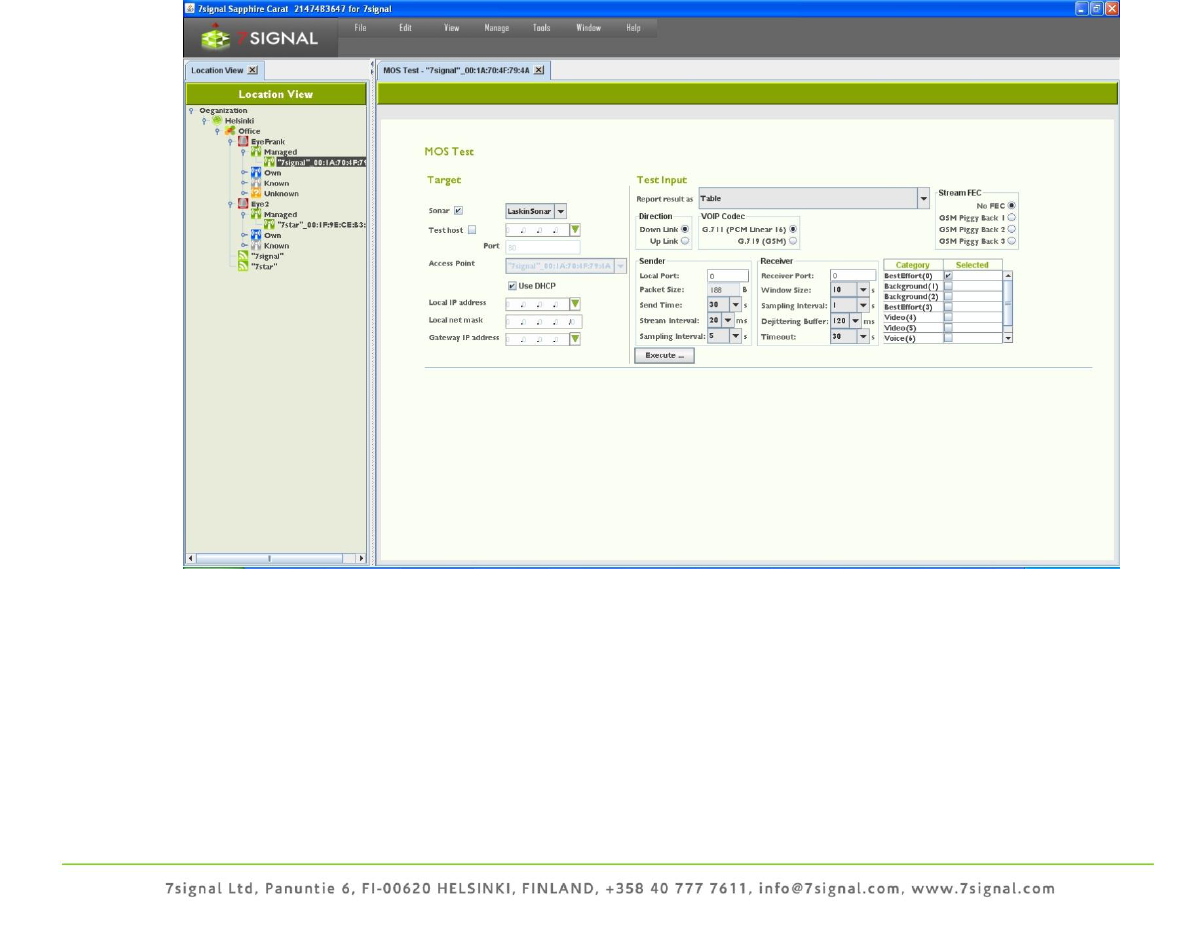
Task: Click the green wireless icon beside "7signal" network
Action: pos(243,256)
